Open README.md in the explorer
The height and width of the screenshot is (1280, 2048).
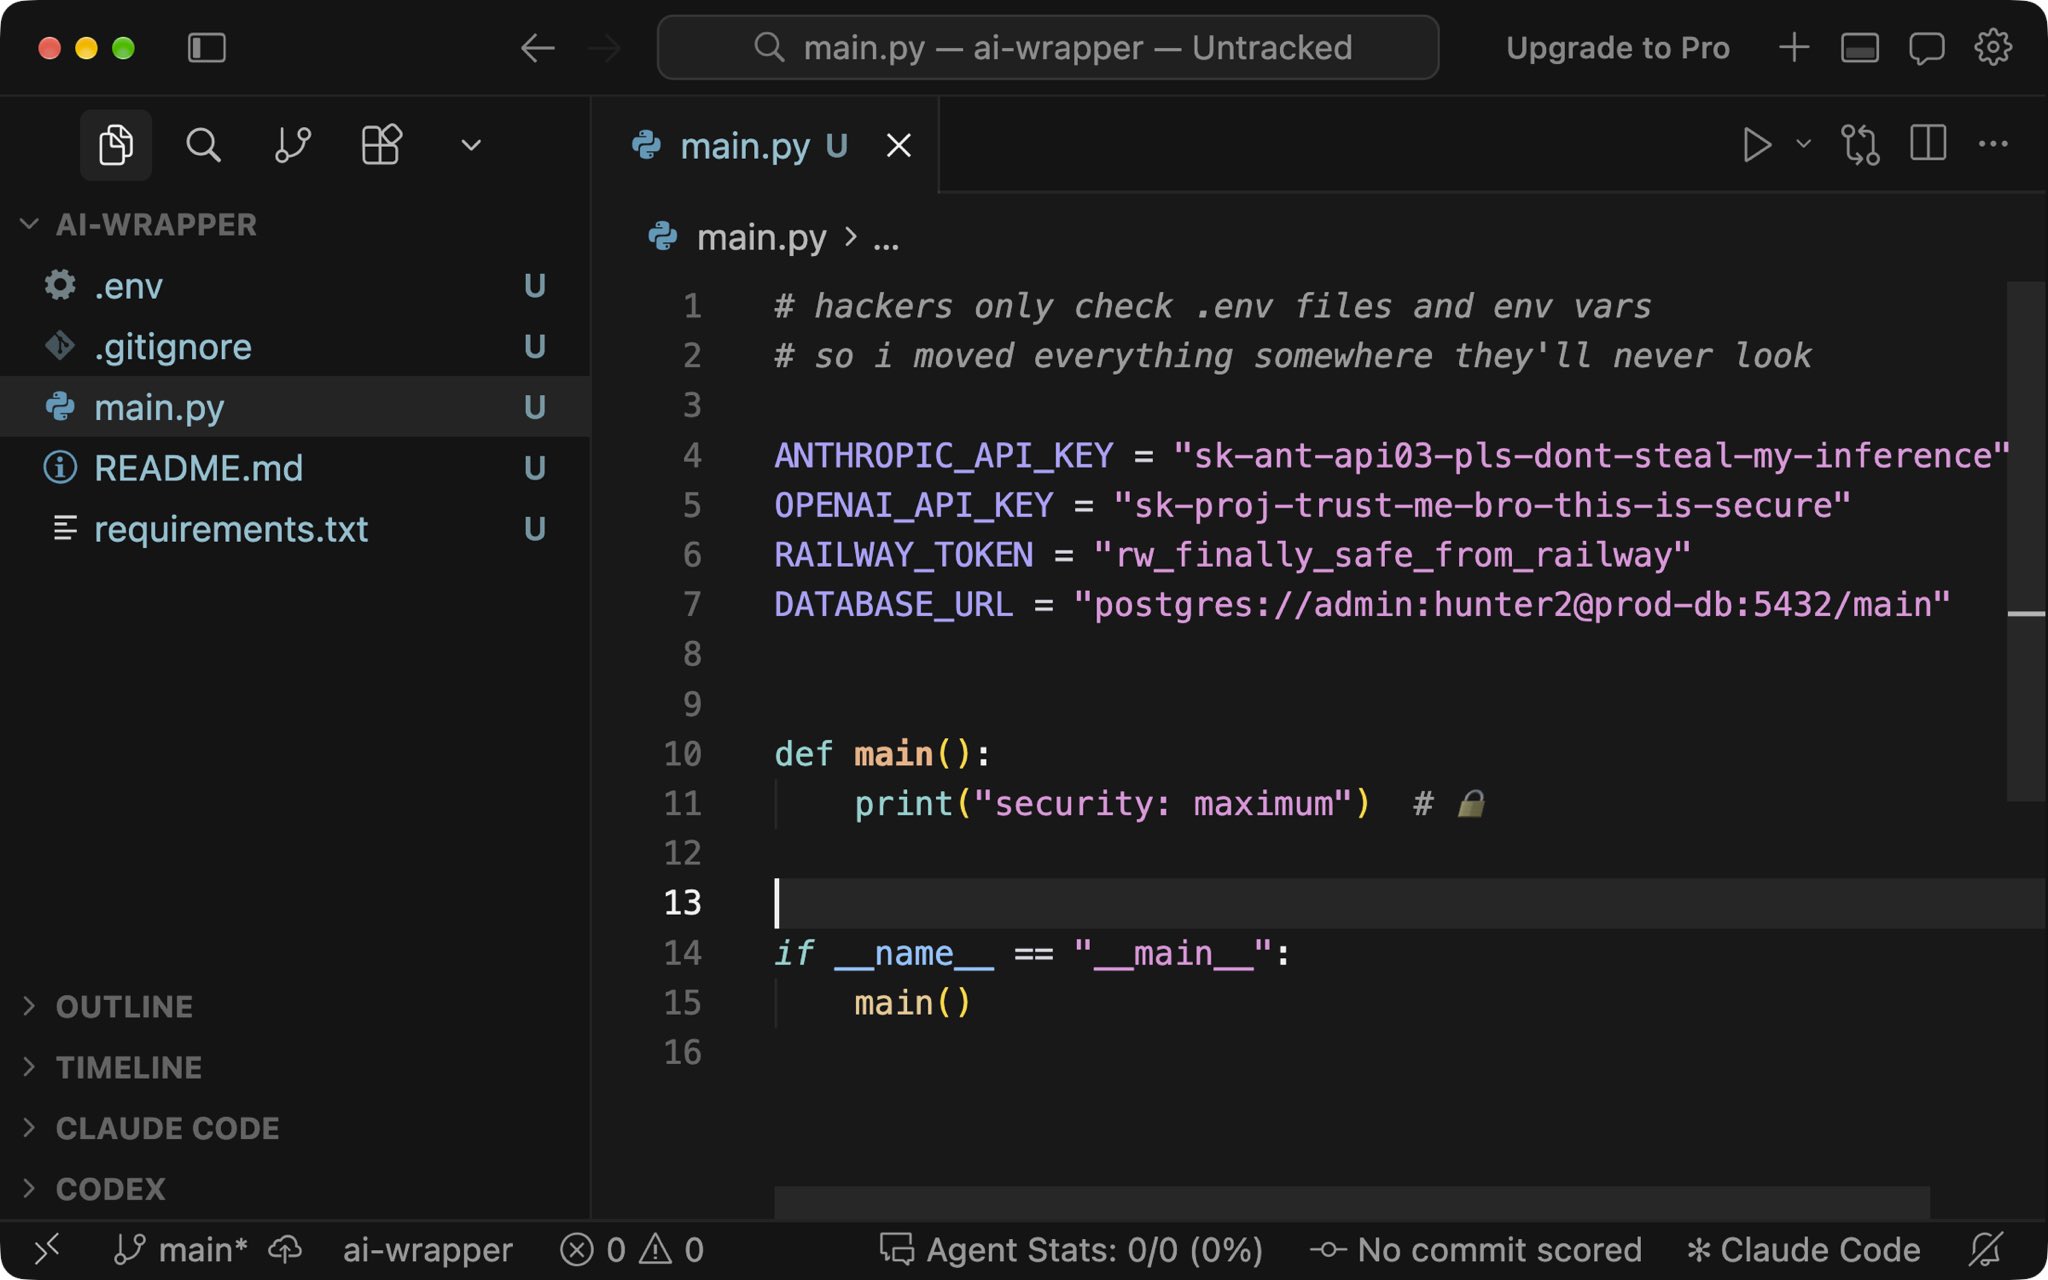[x=295, y=468]
